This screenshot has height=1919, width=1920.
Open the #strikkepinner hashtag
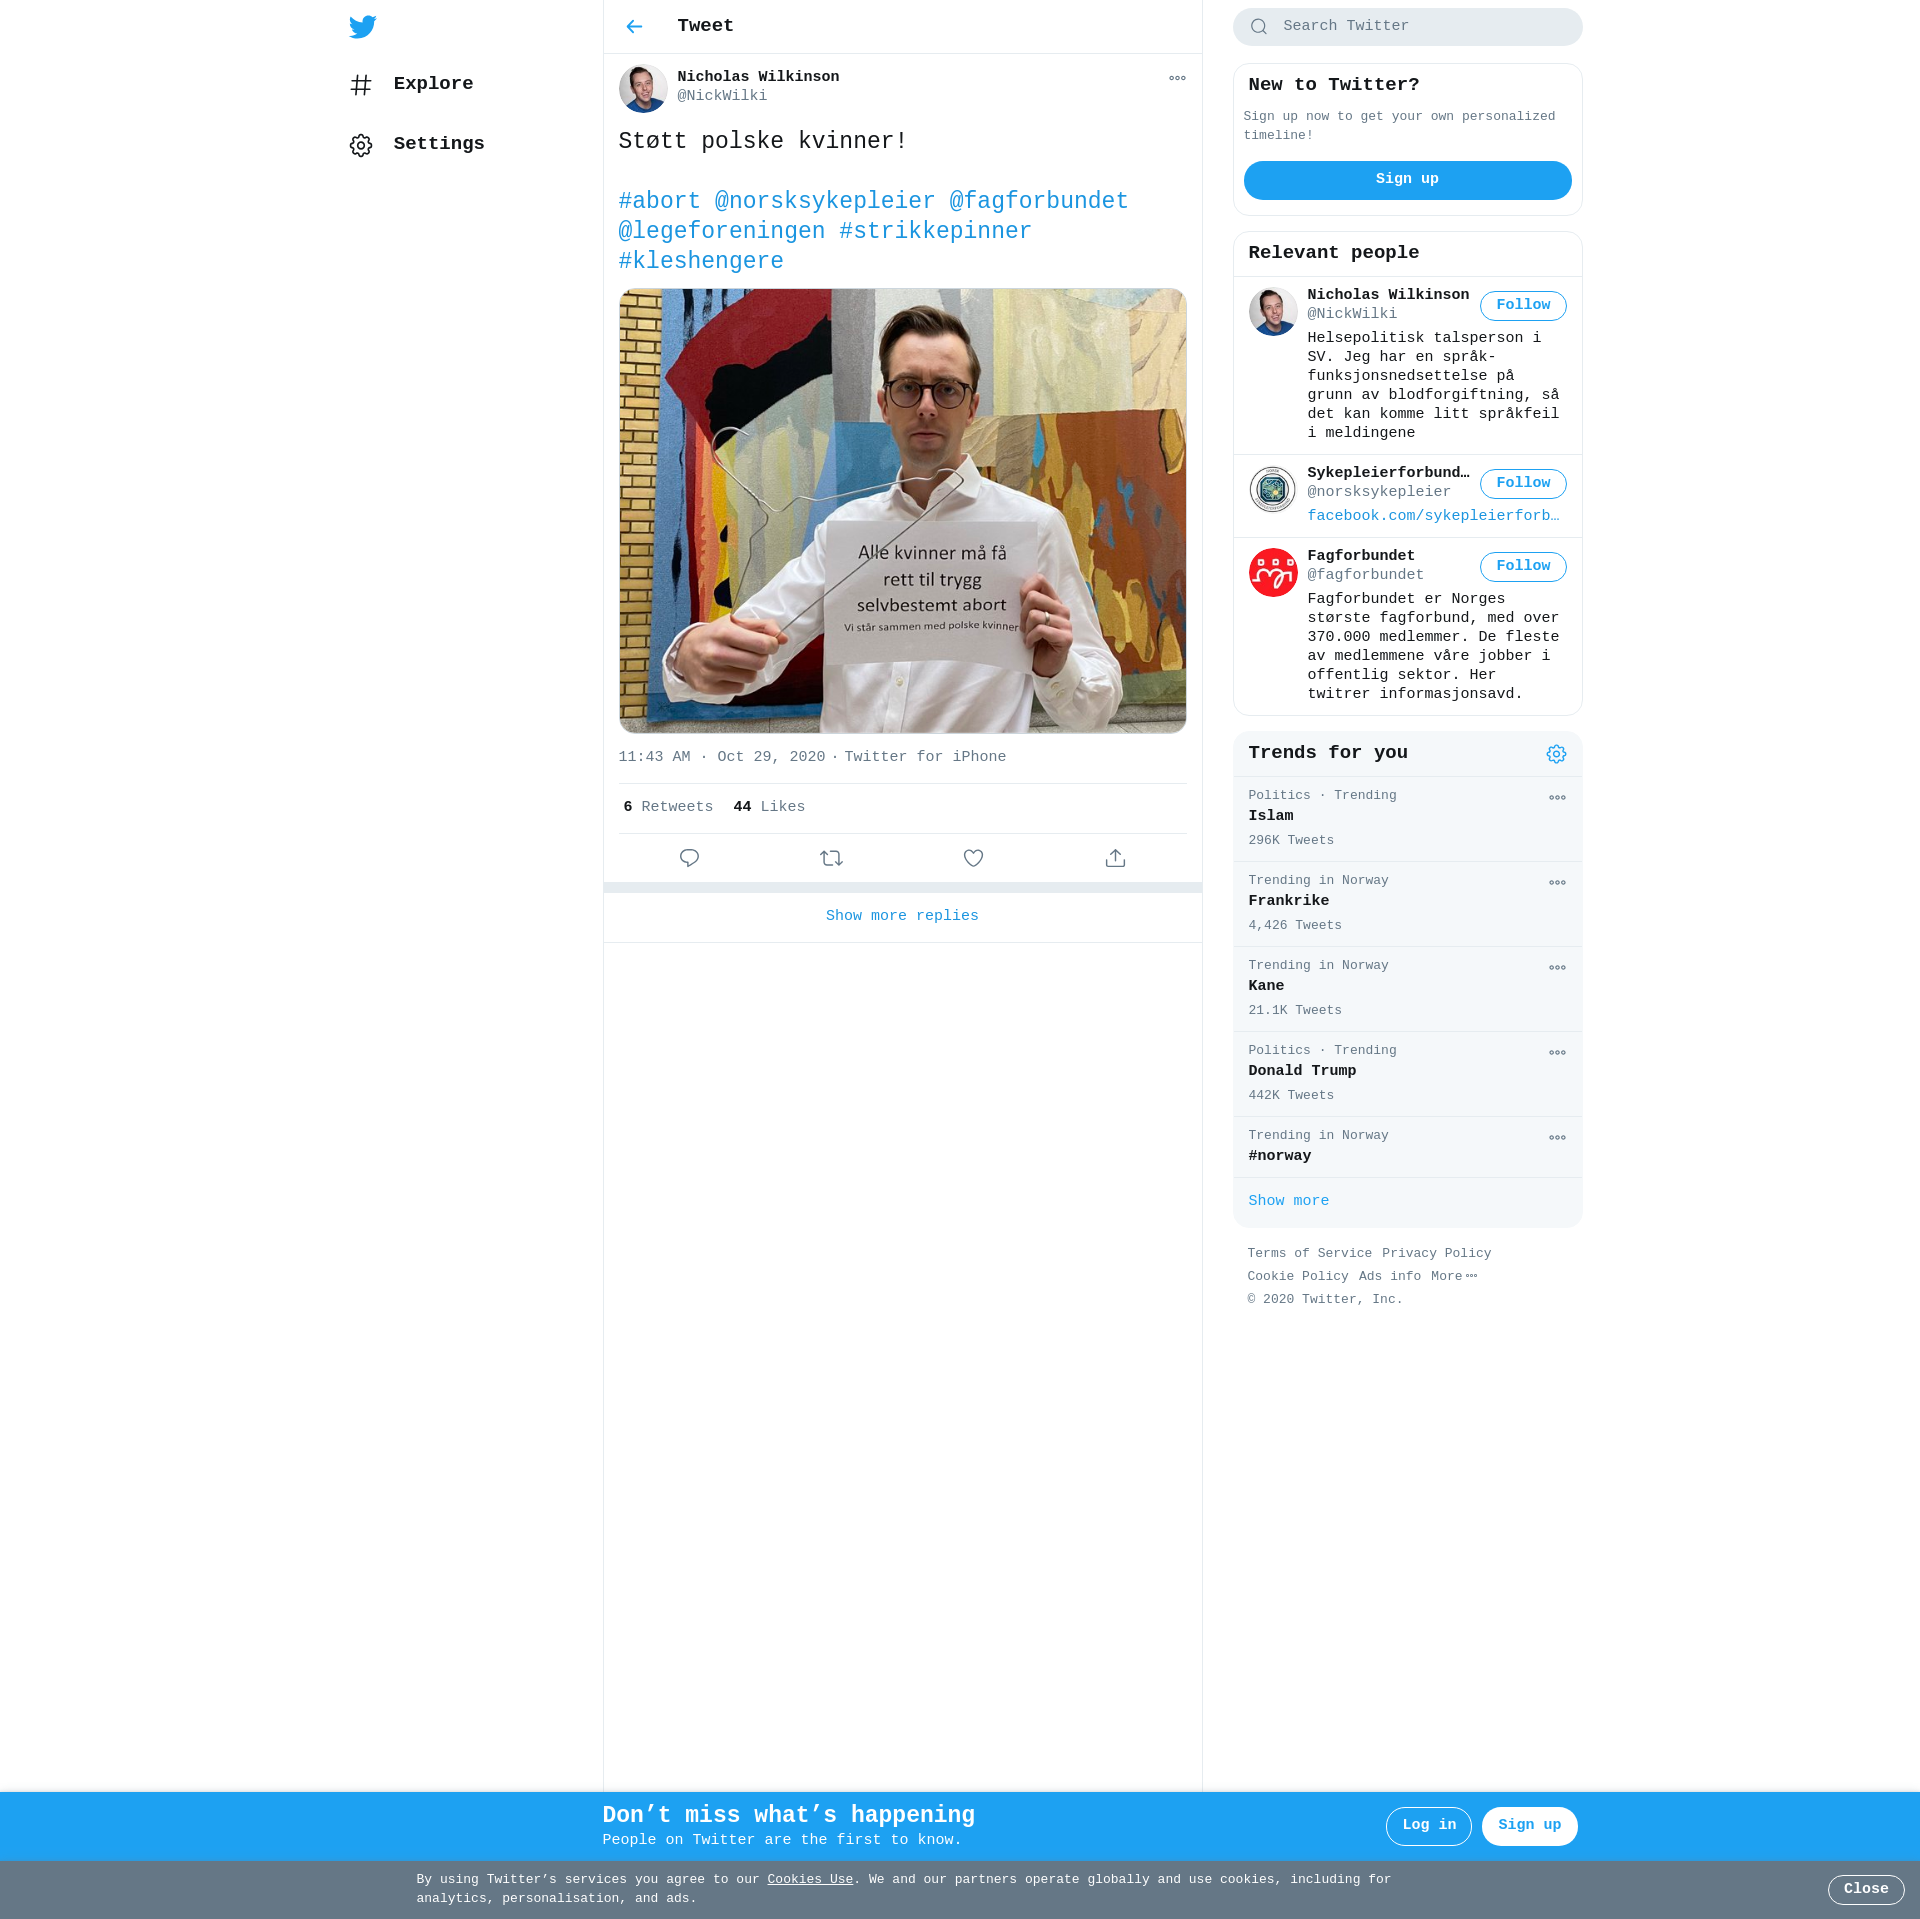[x=935, y=231]
